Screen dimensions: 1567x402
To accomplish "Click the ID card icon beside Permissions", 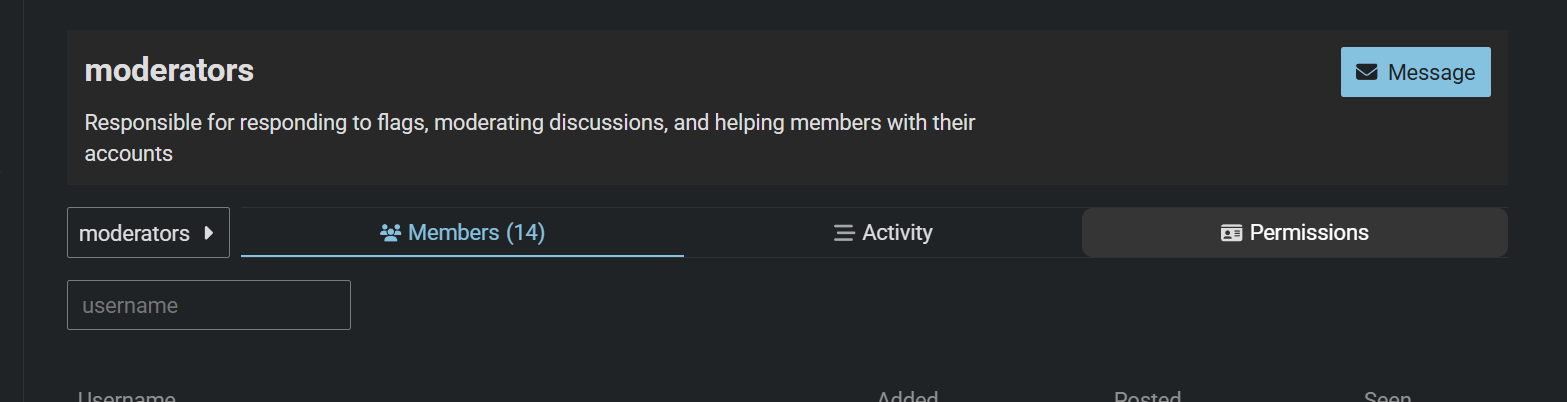I will [x=1231, y=233].
